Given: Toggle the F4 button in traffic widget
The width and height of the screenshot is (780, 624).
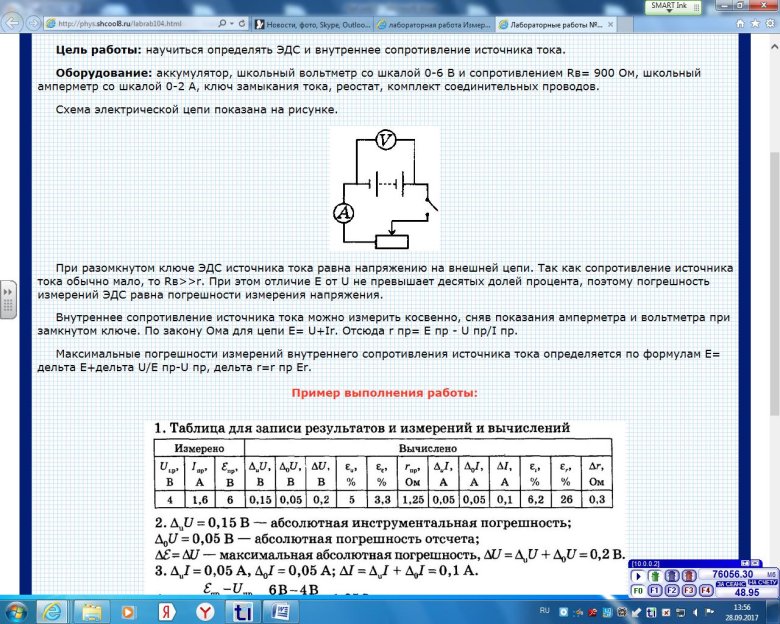Looking at the screenshot, I should 707,590.
